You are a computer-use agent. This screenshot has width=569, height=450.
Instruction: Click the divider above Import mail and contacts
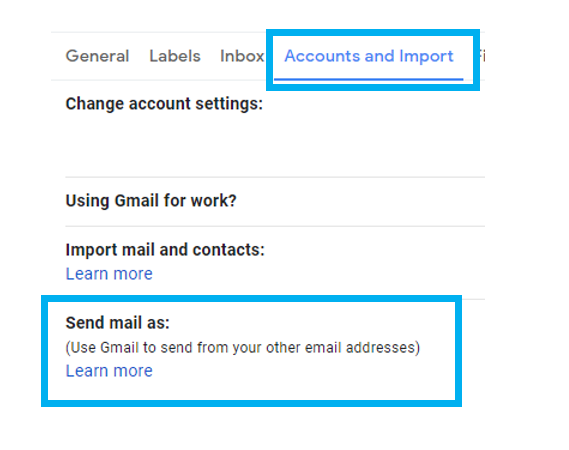(x=275, y=226)
